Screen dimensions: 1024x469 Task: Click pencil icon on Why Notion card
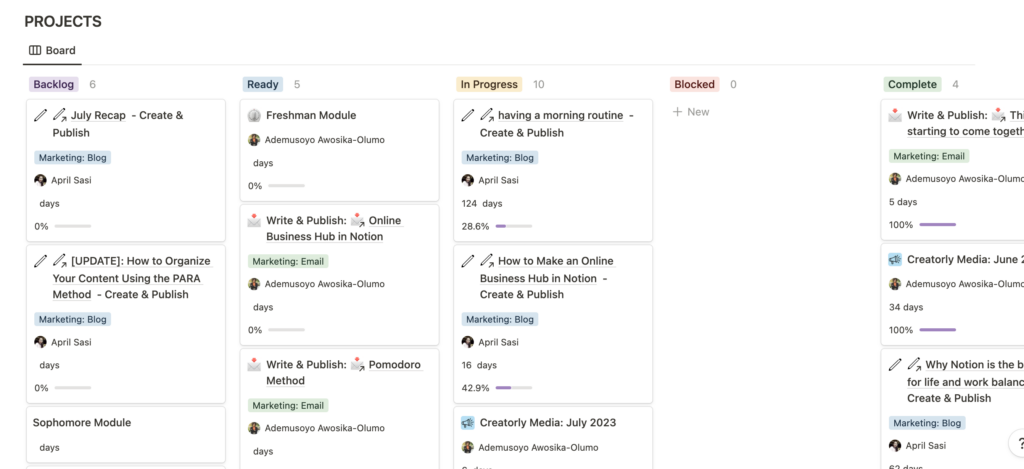tap(895, 364)
